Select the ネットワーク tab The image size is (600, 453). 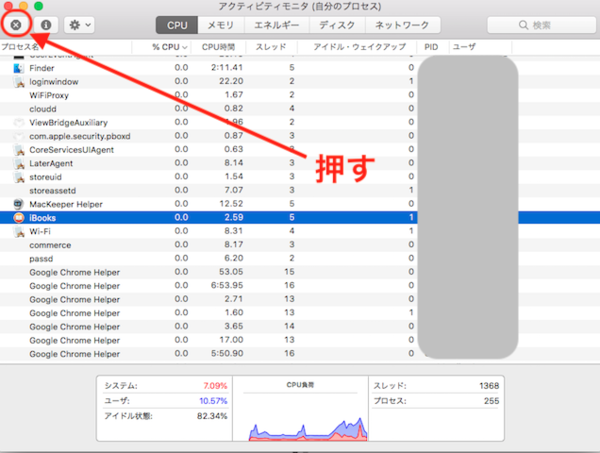click(402, 24)
